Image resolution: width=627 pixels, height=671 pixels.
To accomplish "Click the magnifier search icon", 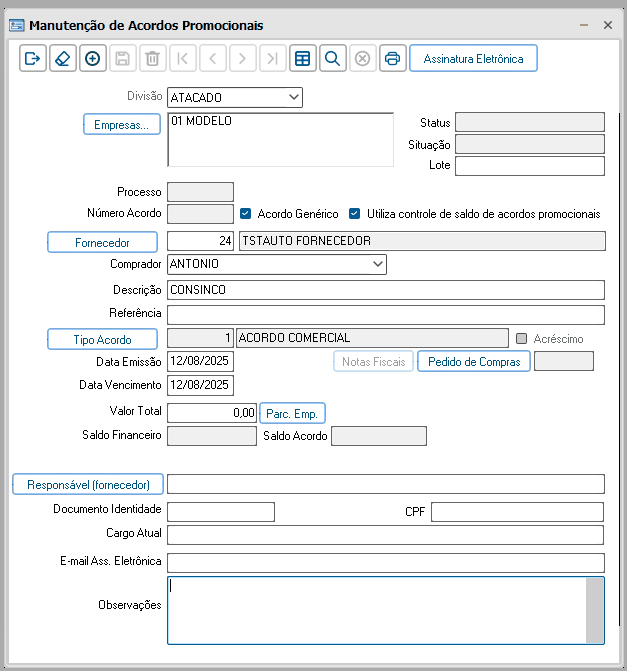I will [x=333, y=58].
